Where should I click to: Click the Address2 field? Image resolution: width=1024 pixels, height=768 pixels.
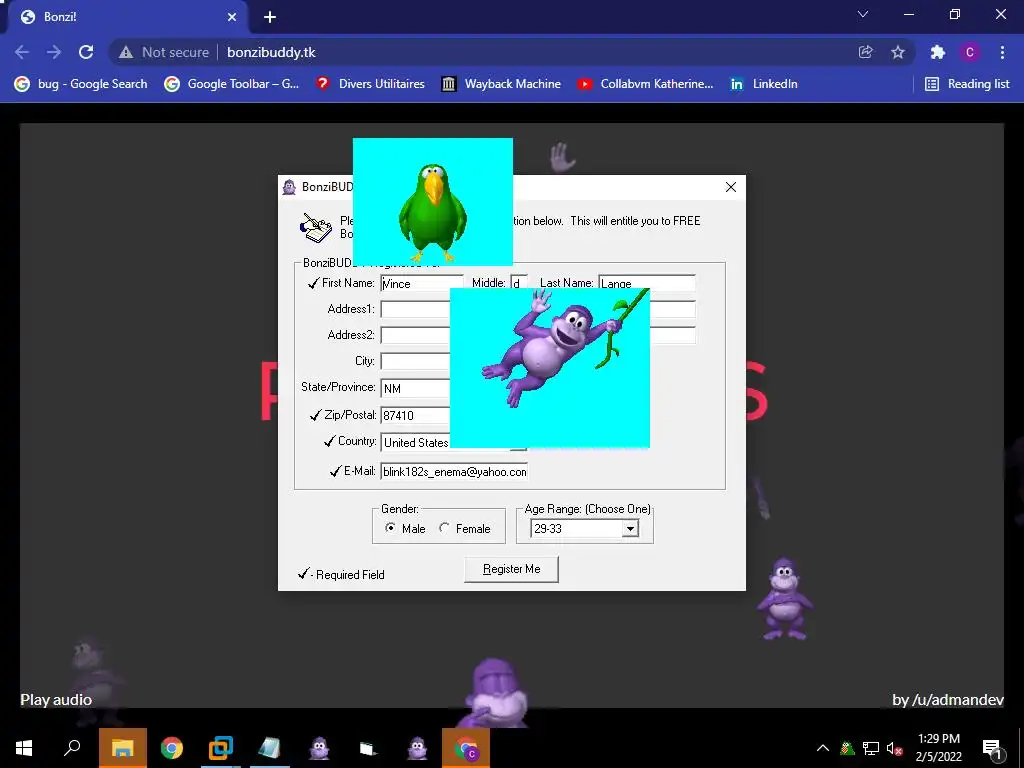pos(415,336)
